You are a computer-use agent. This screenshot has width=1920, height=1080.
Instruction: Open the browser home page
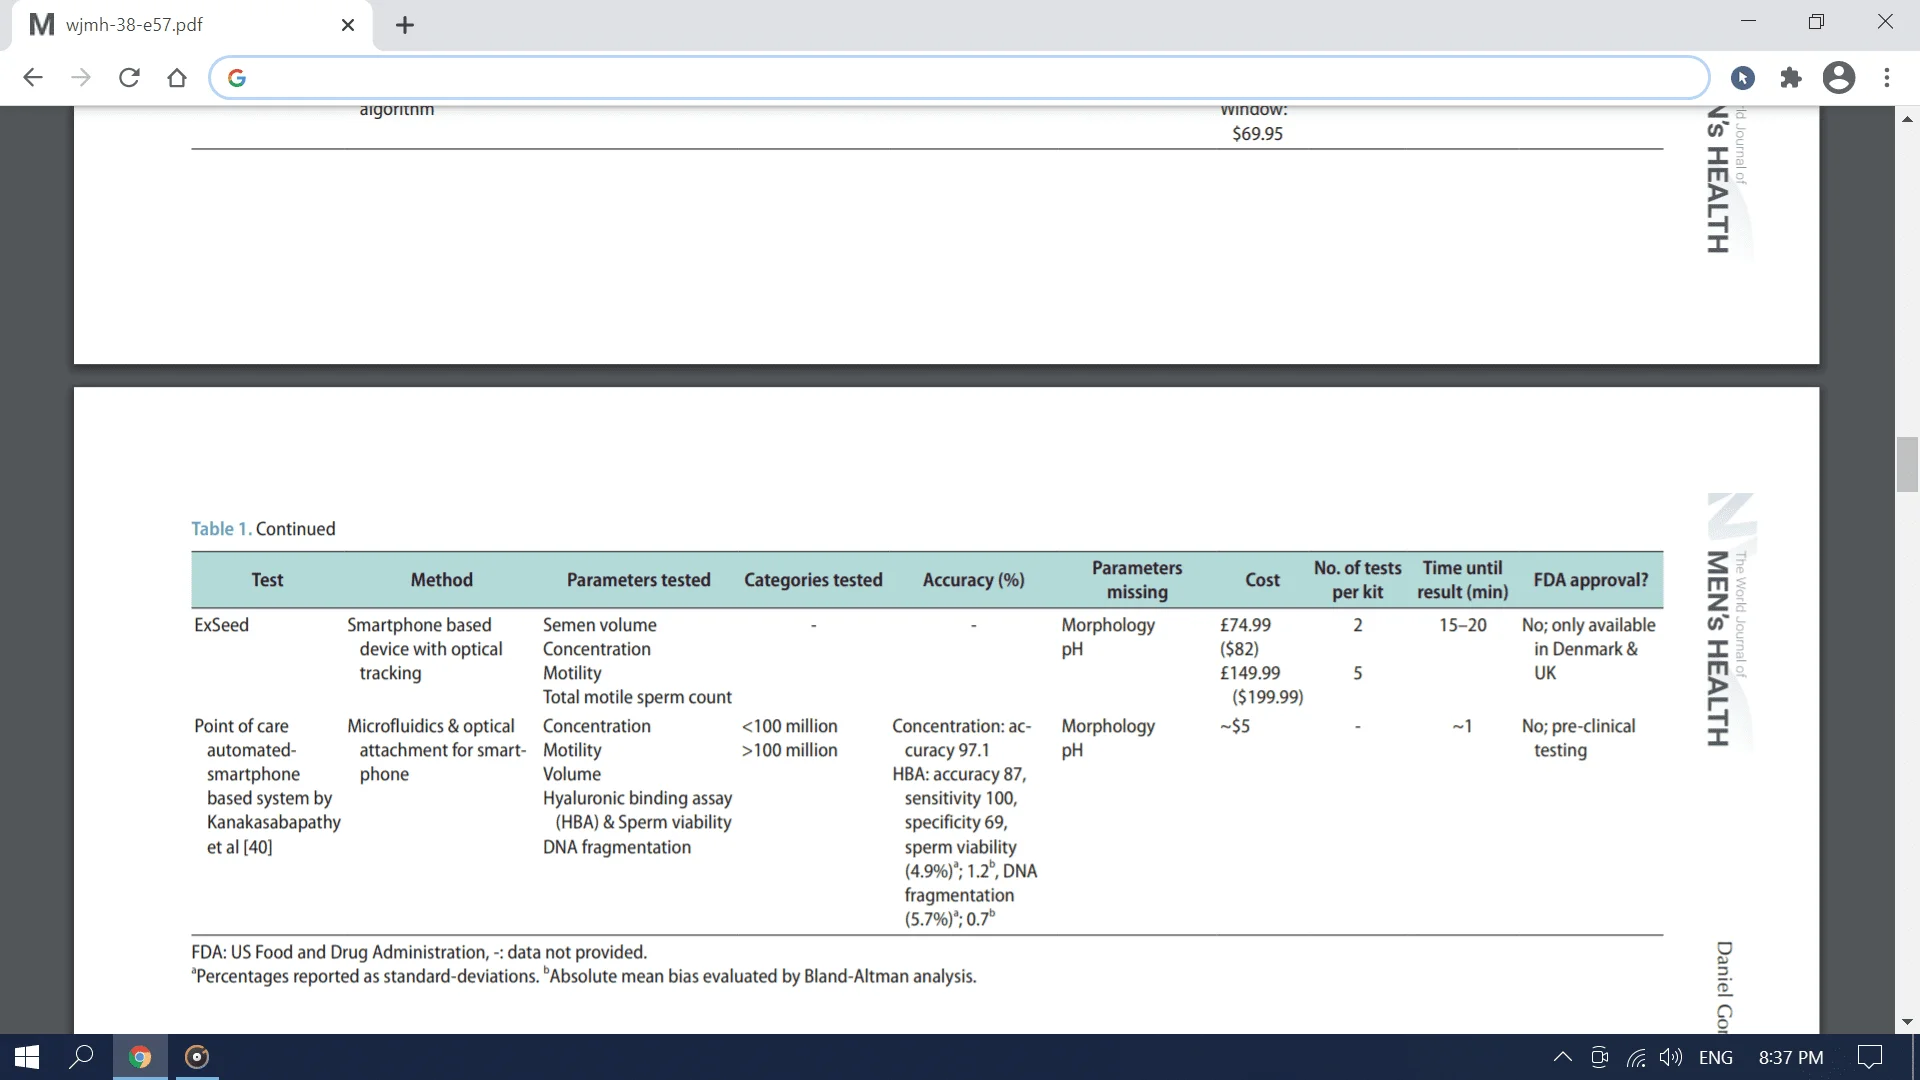(177, 78)
